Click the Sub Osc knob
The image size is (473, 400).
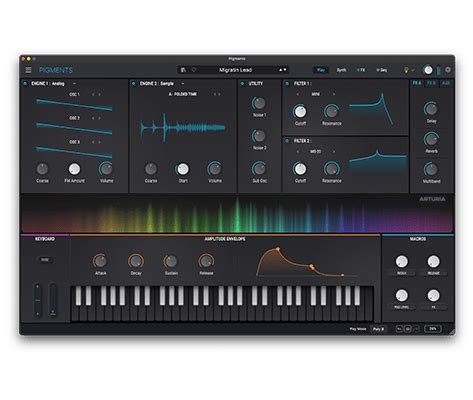tap(259, 169)
